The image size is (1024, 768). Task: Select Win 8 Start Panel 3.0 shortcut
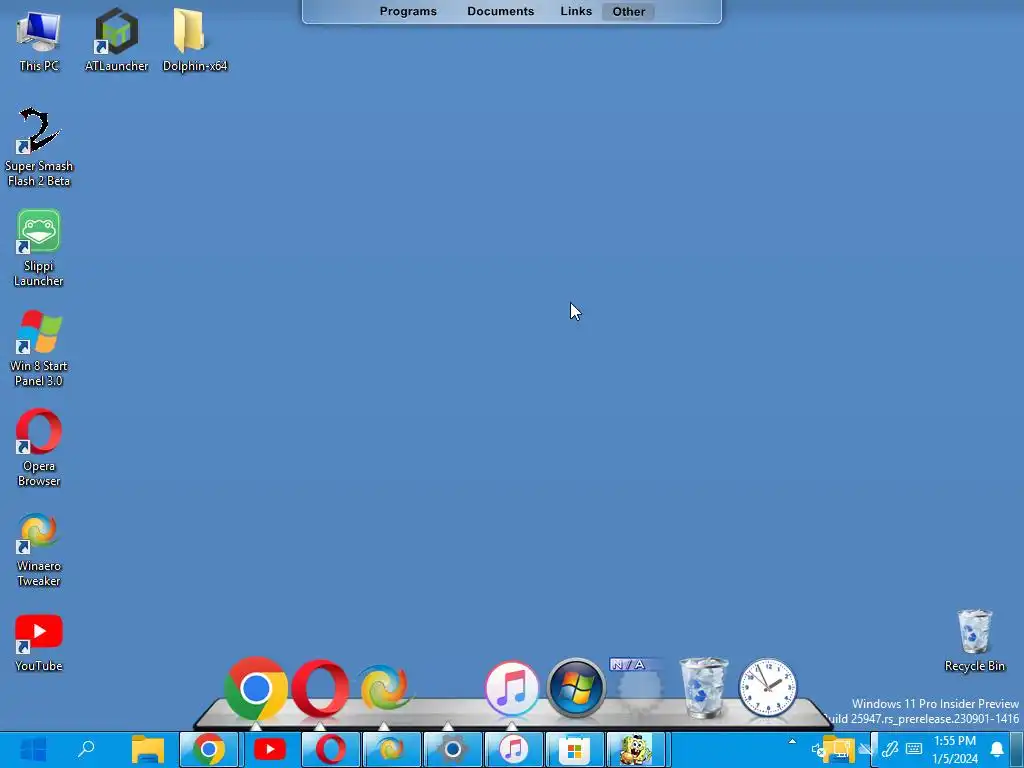[x=39, y=348]
